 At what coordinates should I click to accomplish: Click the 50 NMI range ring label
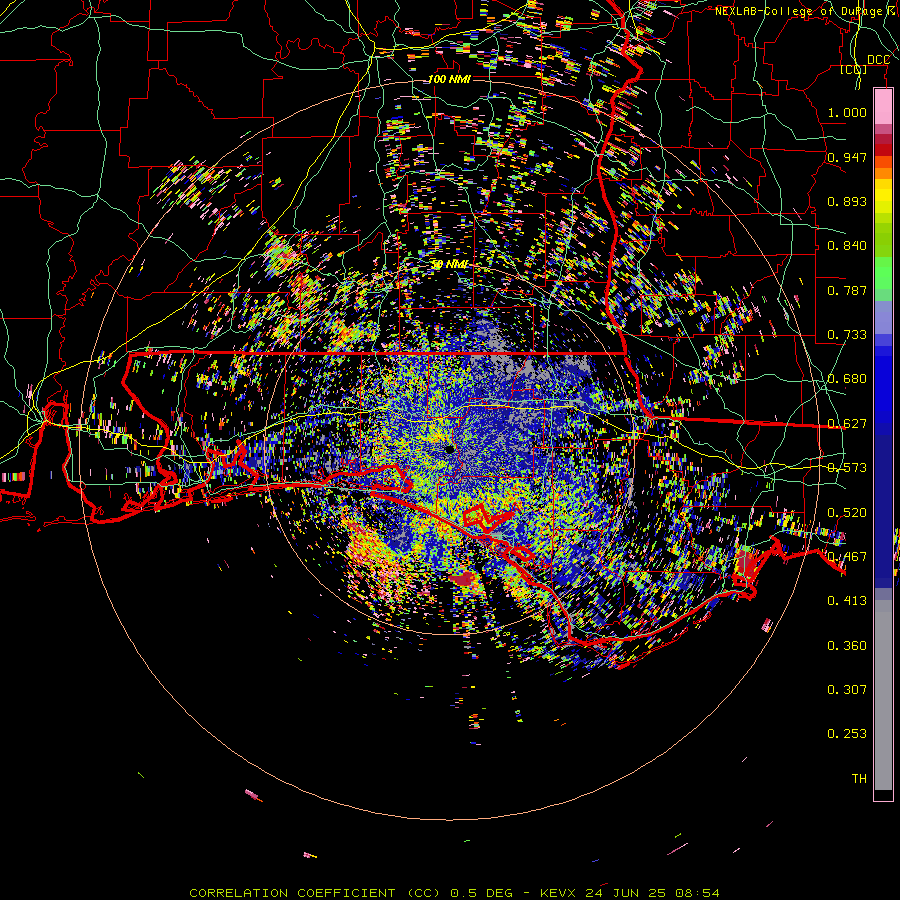click(x=449, y=265)
